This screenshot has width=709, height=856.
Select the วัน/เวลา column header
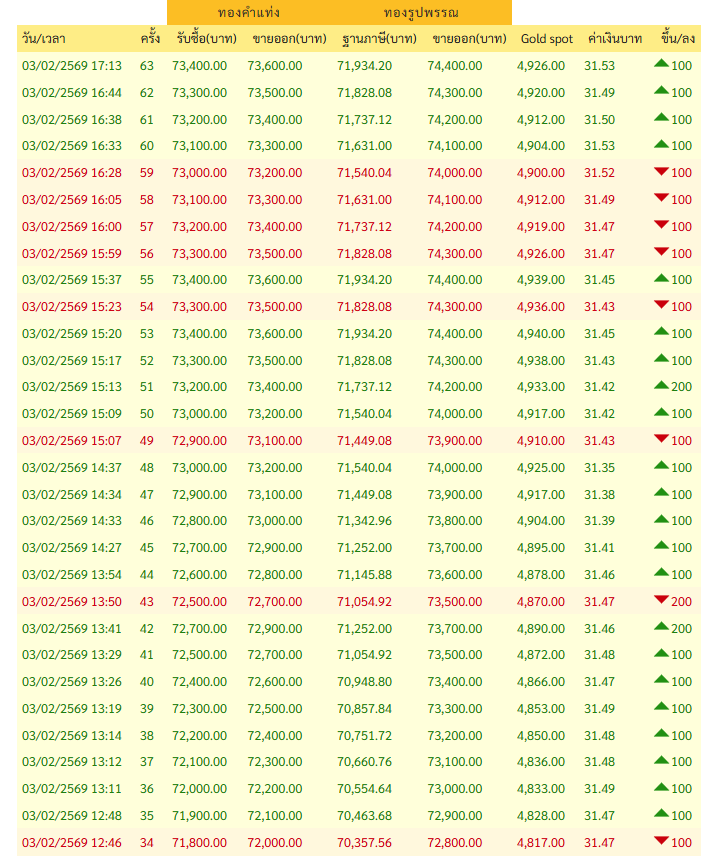(44, 39)
